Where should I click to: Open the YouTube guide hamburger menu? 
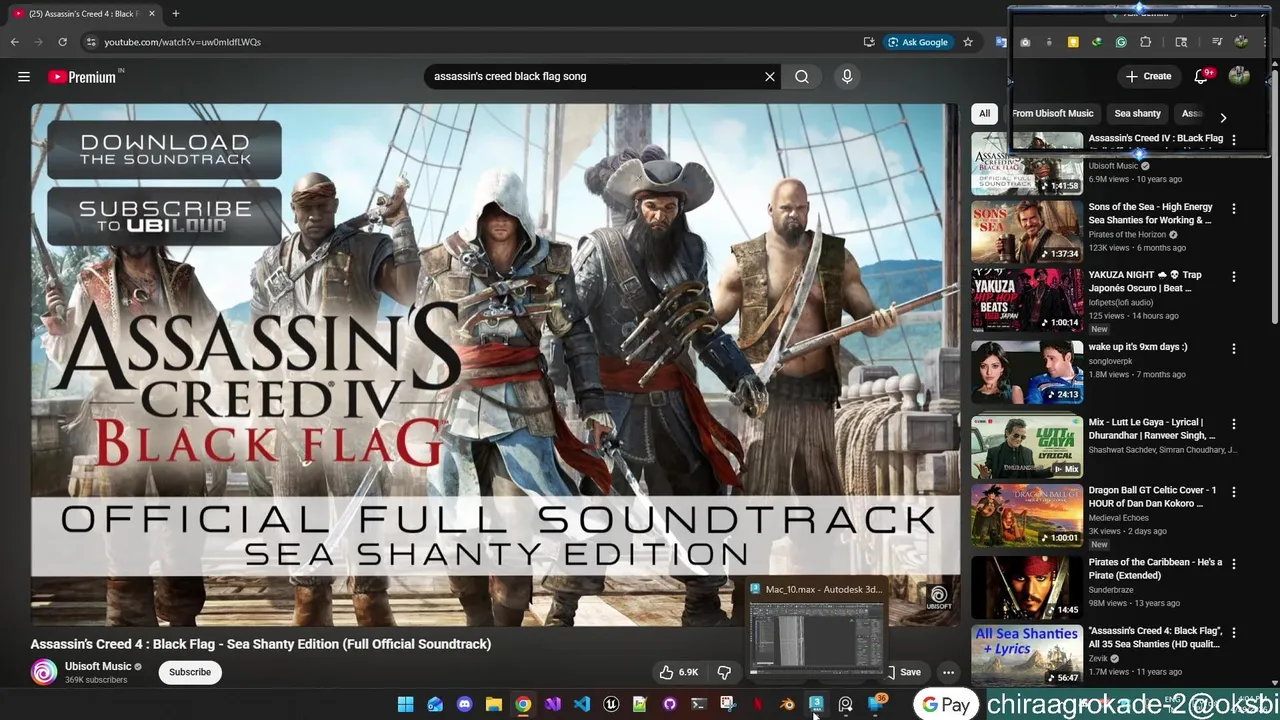coord(24,76)
